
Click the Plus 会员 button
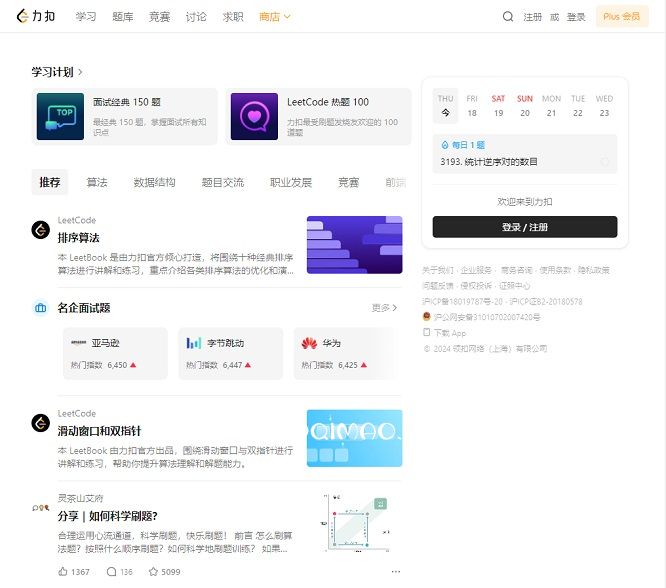click(x=622, y=17)
